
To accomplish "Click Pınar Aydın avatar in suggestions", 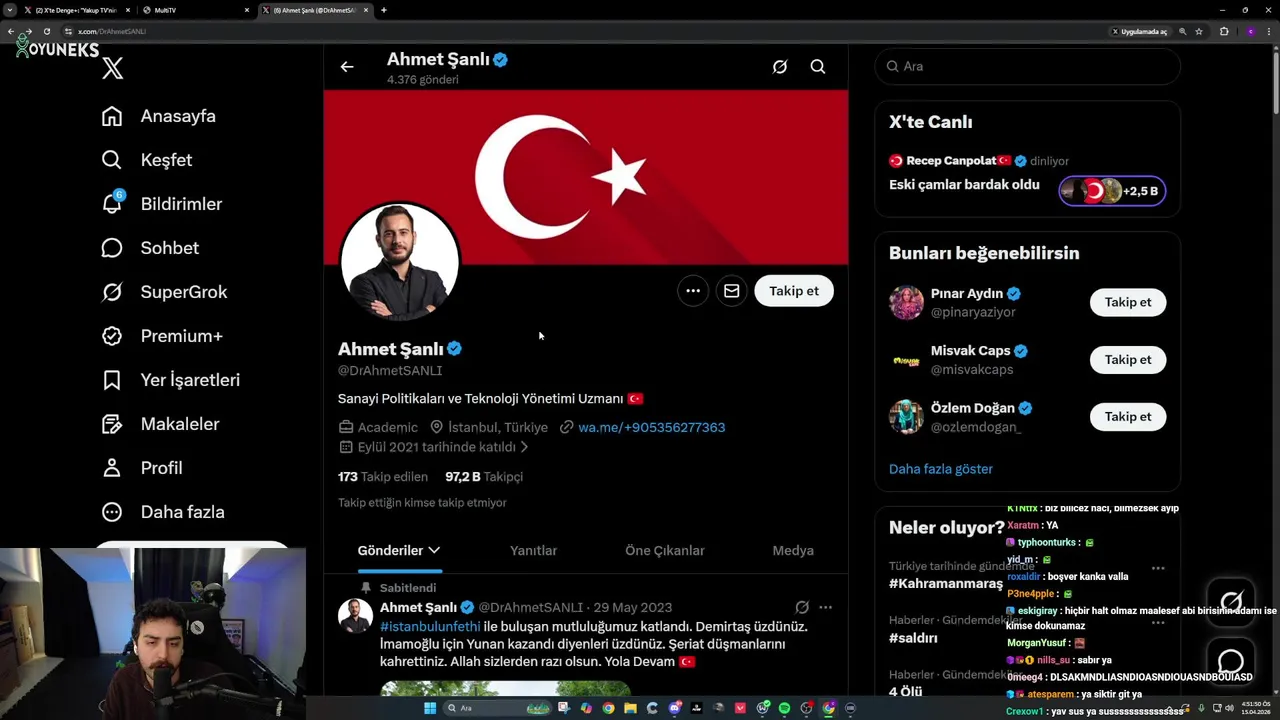I will (907, 302).
